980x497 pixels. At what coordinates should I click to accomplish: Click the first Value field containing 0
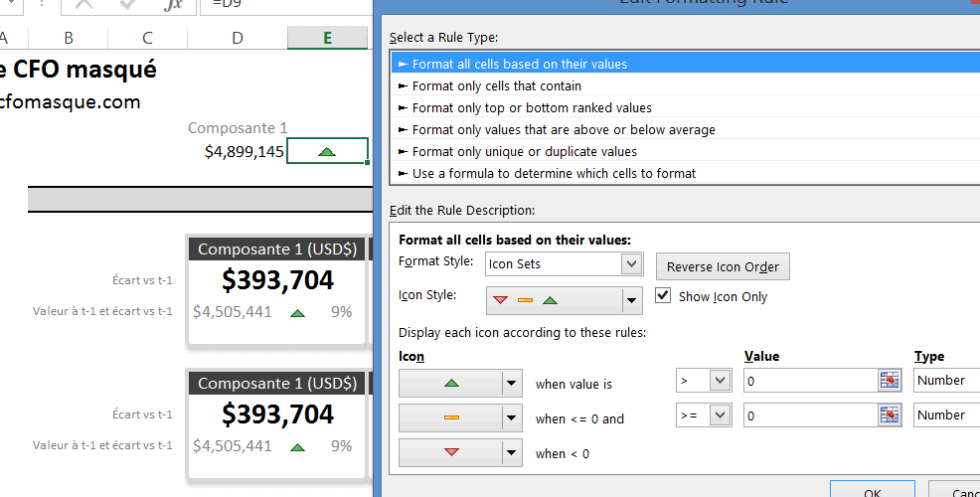pyautogui.click(x=810, y=381)
